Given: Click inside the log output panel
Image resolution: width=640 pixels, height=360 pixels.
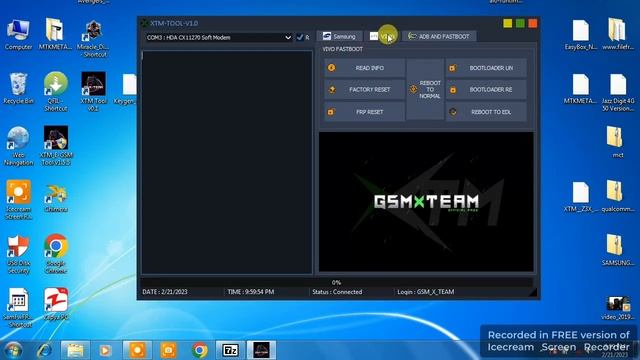Looking at the screenshot, I should tap(227, 162).
